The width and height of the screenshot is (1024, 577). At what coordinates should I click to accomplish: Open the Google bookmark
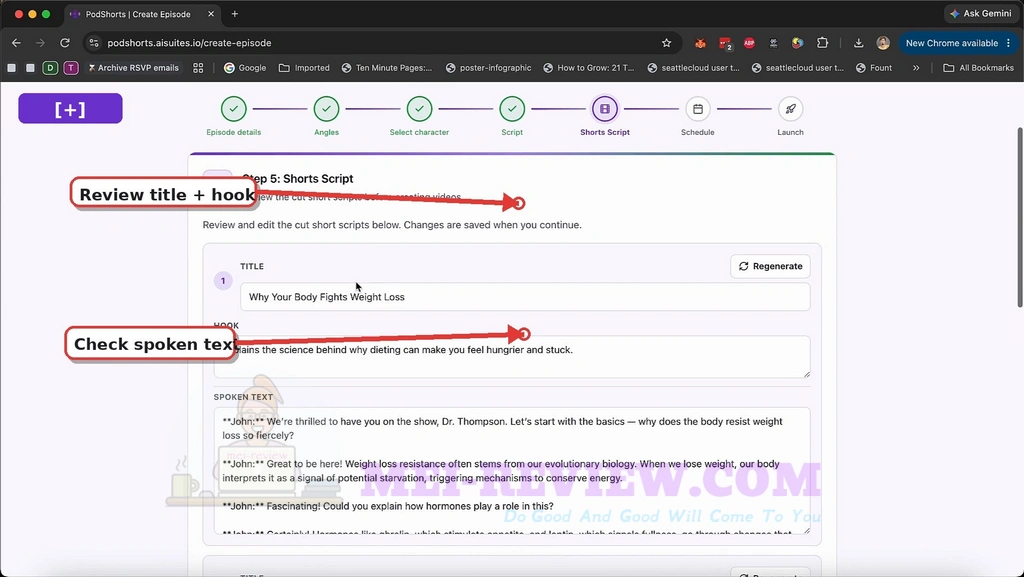[x=245, y=68]
